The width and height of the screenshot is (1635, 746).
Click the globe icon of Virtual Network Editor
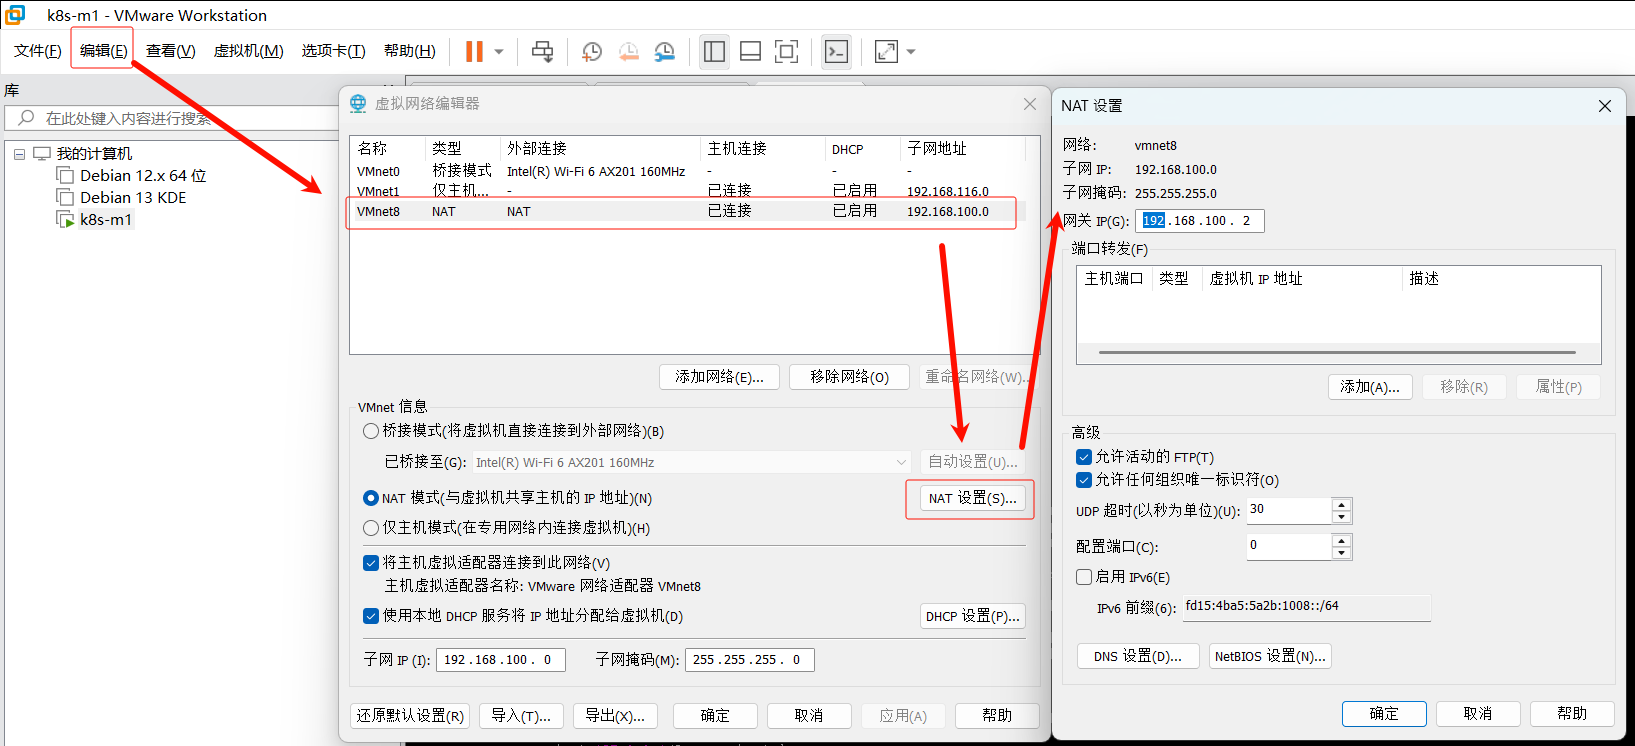point(358,103)
